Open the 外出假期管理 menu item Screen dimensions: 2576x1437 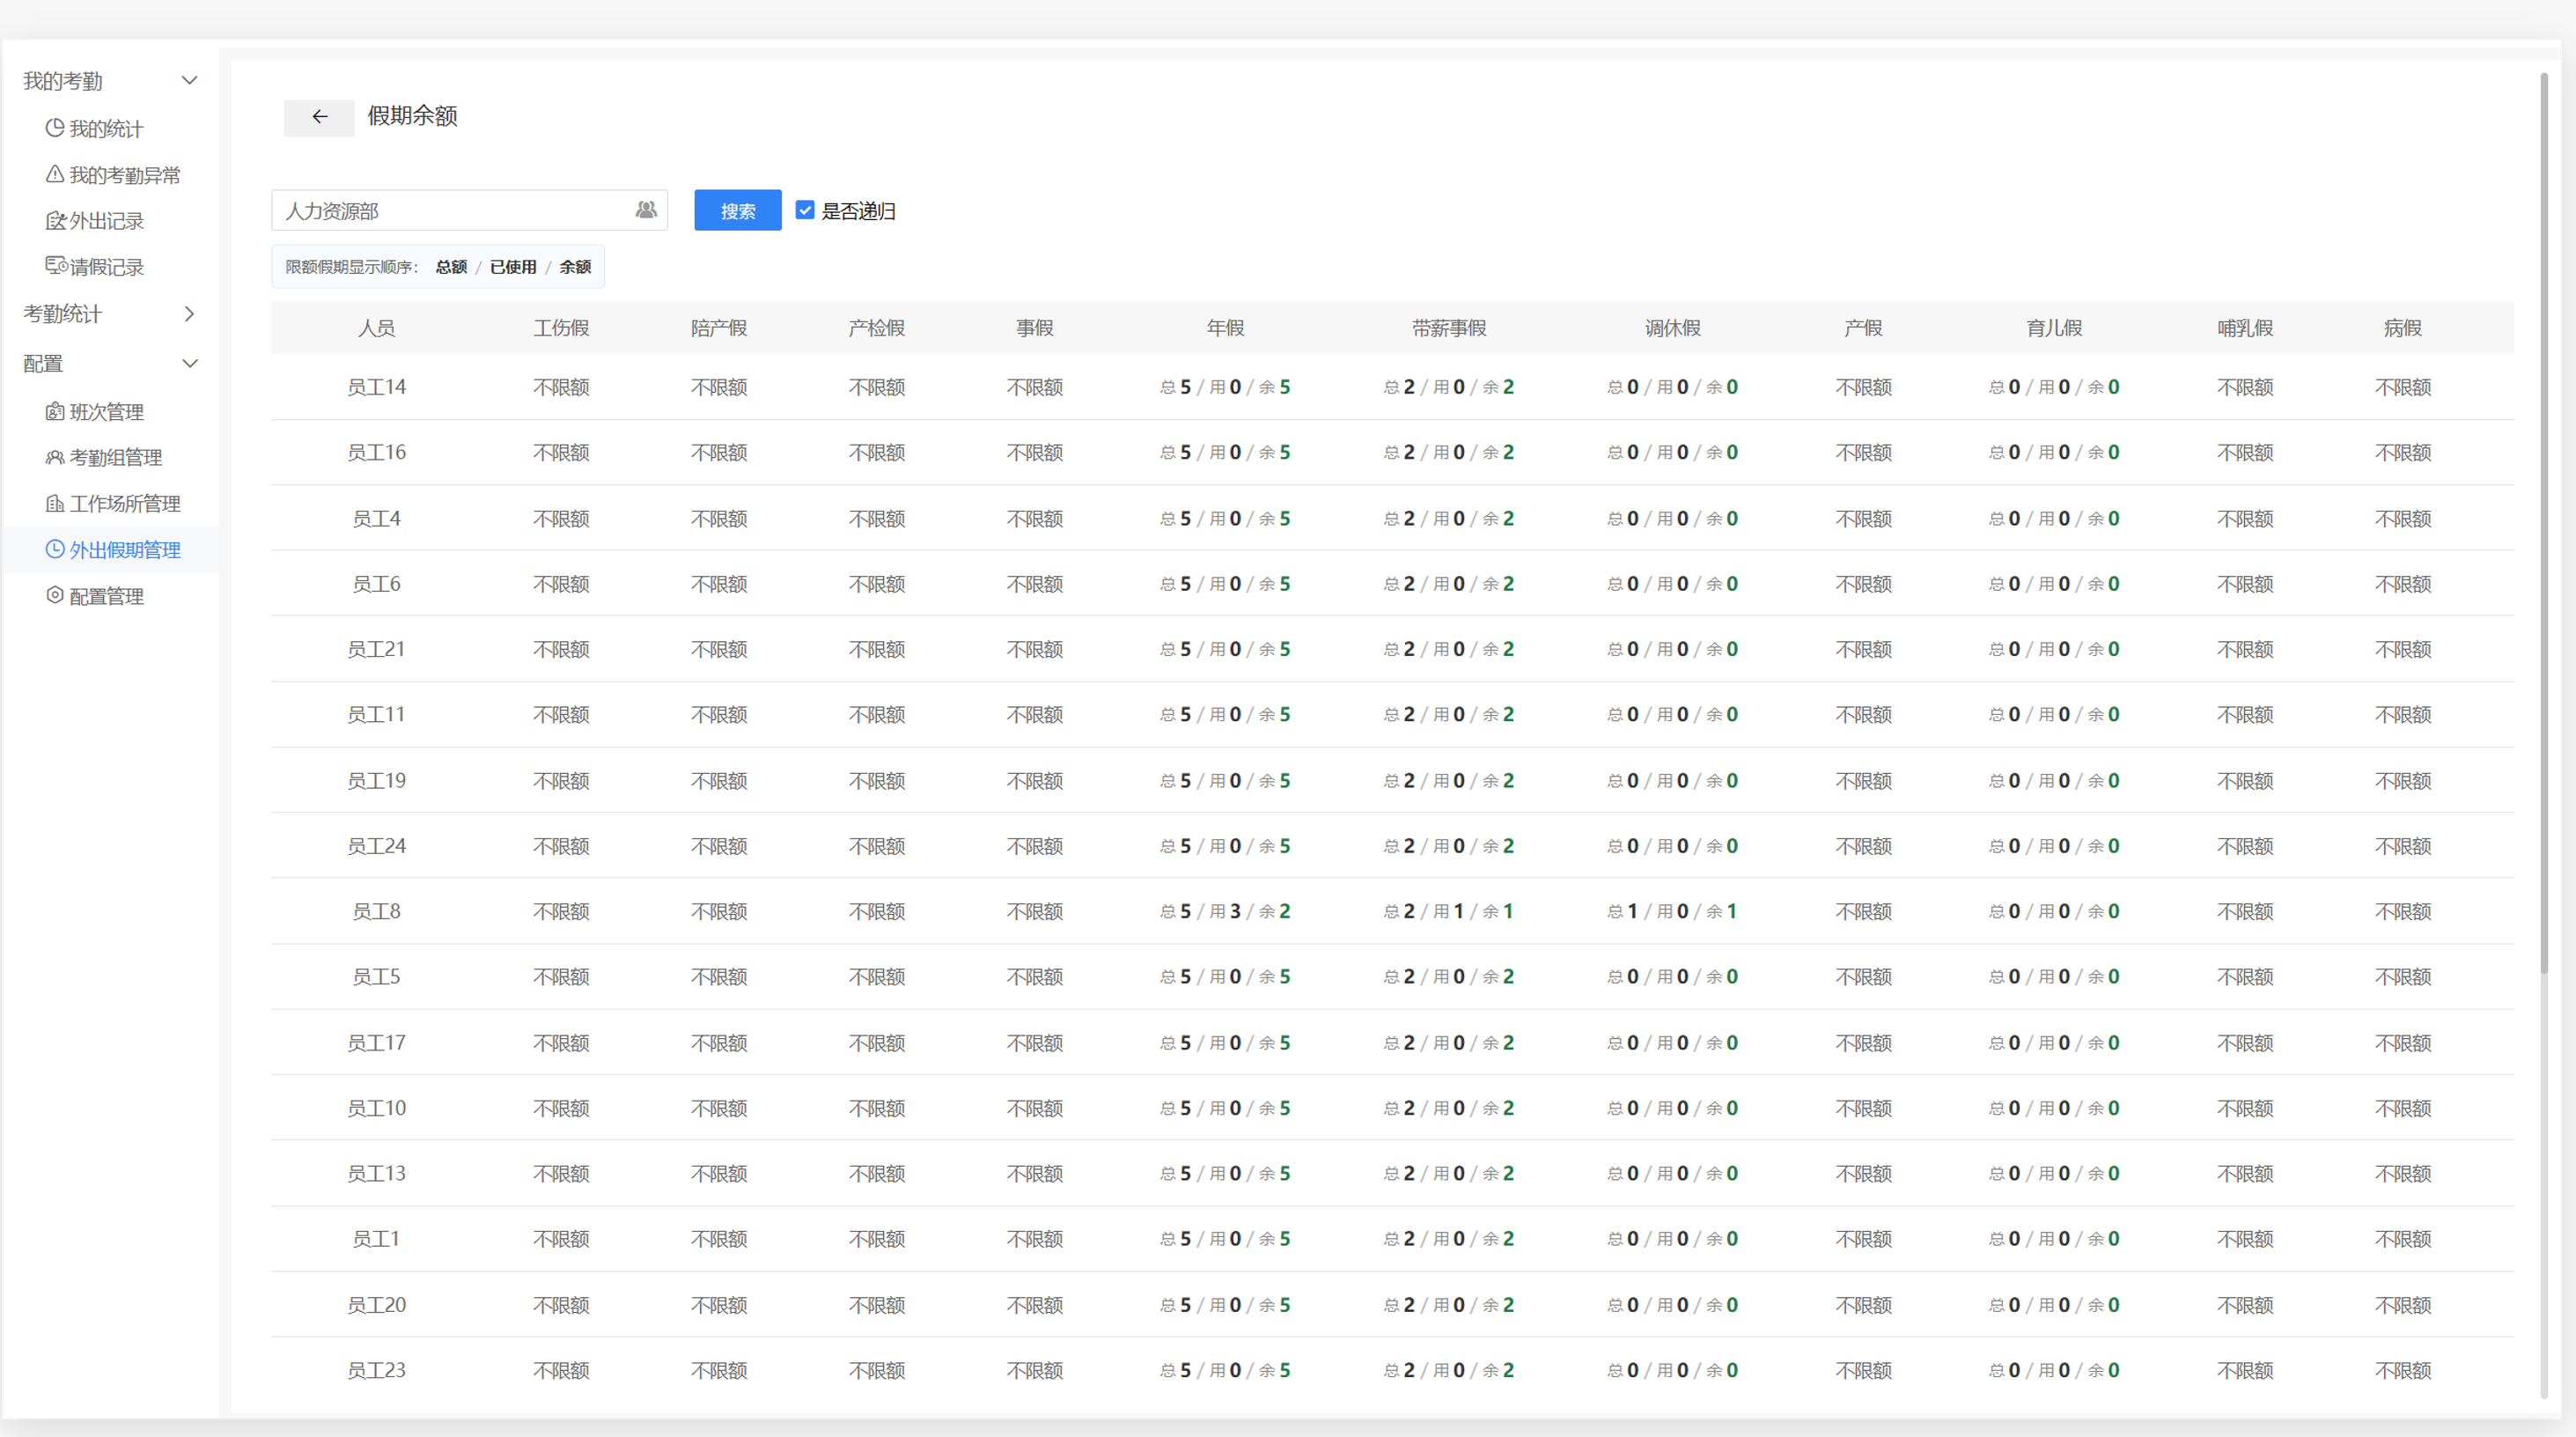tap(111, 549)
